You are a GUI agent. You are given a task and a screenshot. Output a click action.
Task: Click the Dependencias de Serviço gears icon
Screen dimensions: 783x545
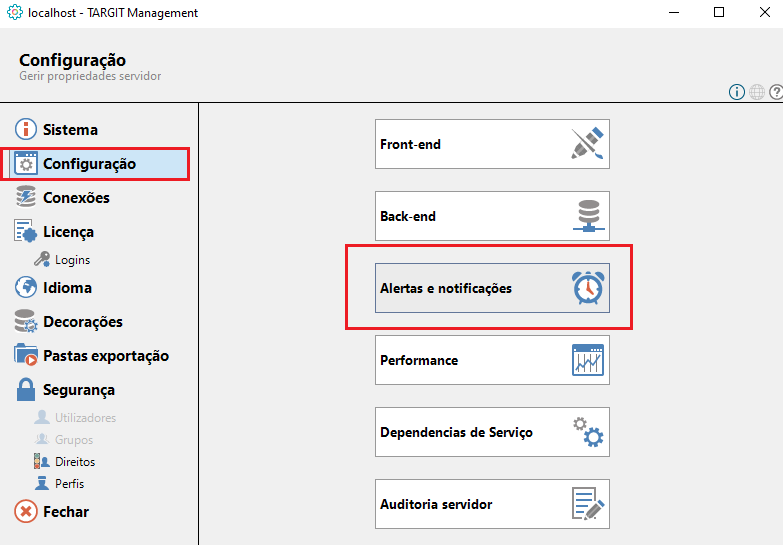point(588,432)
